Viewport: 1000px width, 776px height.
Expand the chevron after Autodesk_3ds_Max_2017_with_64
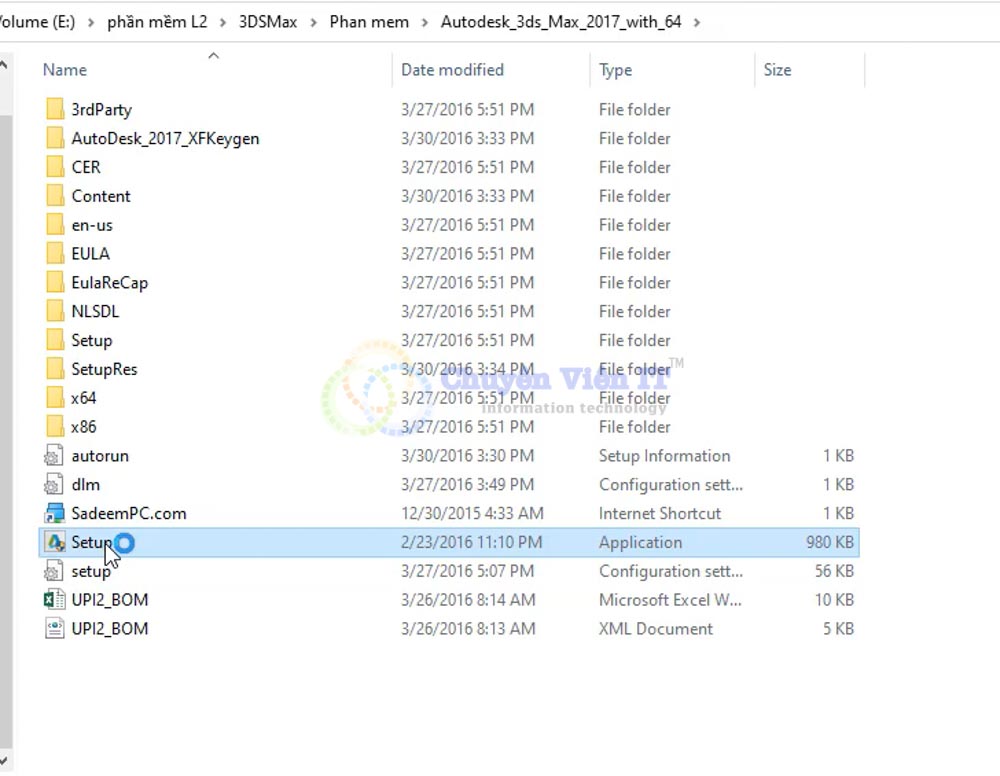[697, 22]
